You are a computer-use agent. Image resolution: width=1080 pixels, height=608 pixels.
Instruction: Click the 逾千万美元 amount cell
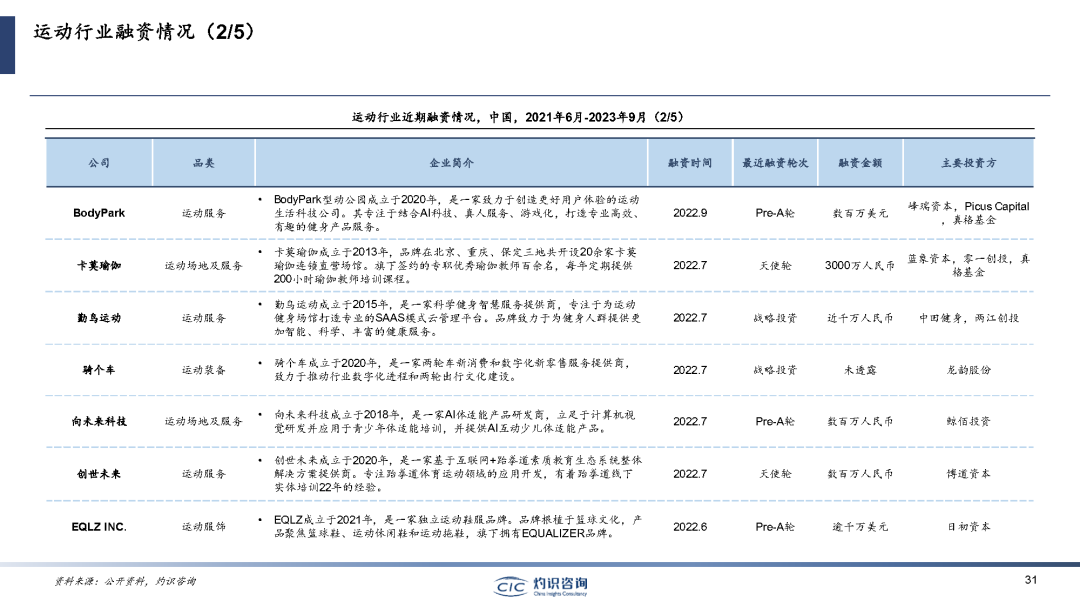pyautogui.click(x=860, y=527)
